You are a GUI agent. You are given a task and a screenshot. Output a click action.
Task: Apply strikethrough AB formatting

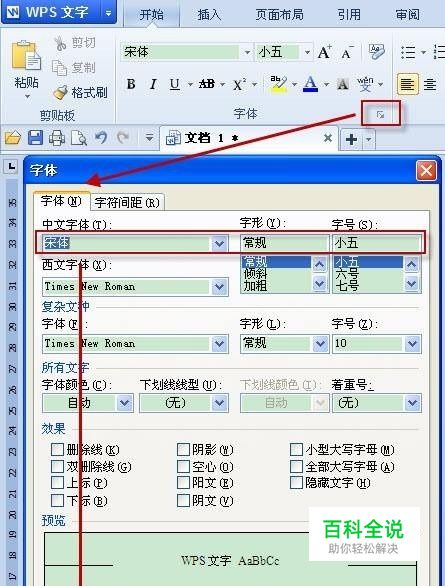[207, 84]
